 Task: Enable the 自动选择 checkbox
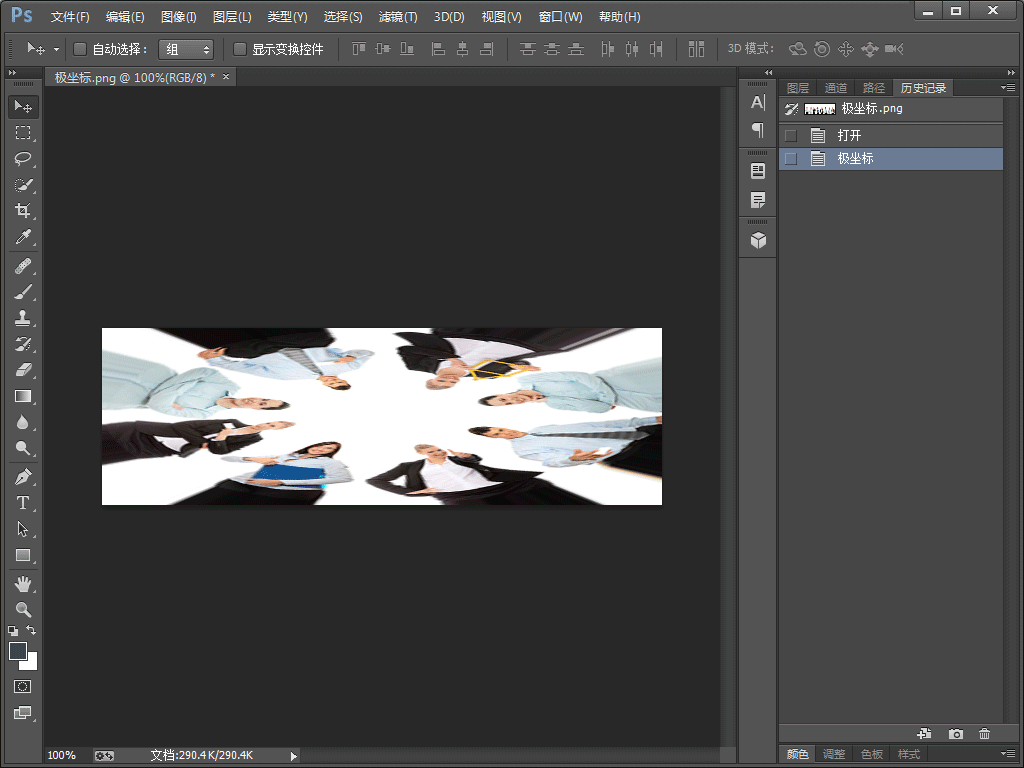[80, 49]
